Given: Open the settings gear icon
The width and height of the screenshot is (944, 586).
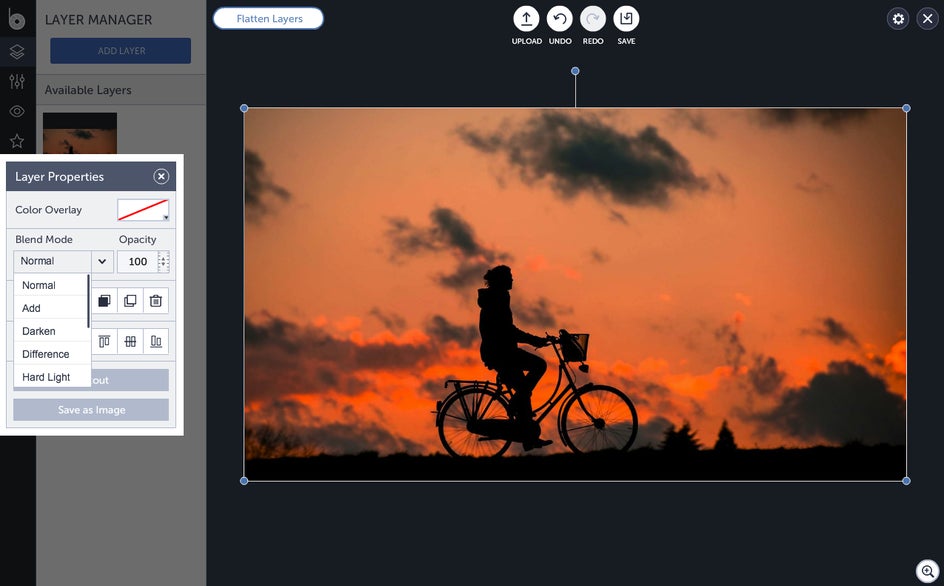Looking at the screenshot, I should pos(898,19).
